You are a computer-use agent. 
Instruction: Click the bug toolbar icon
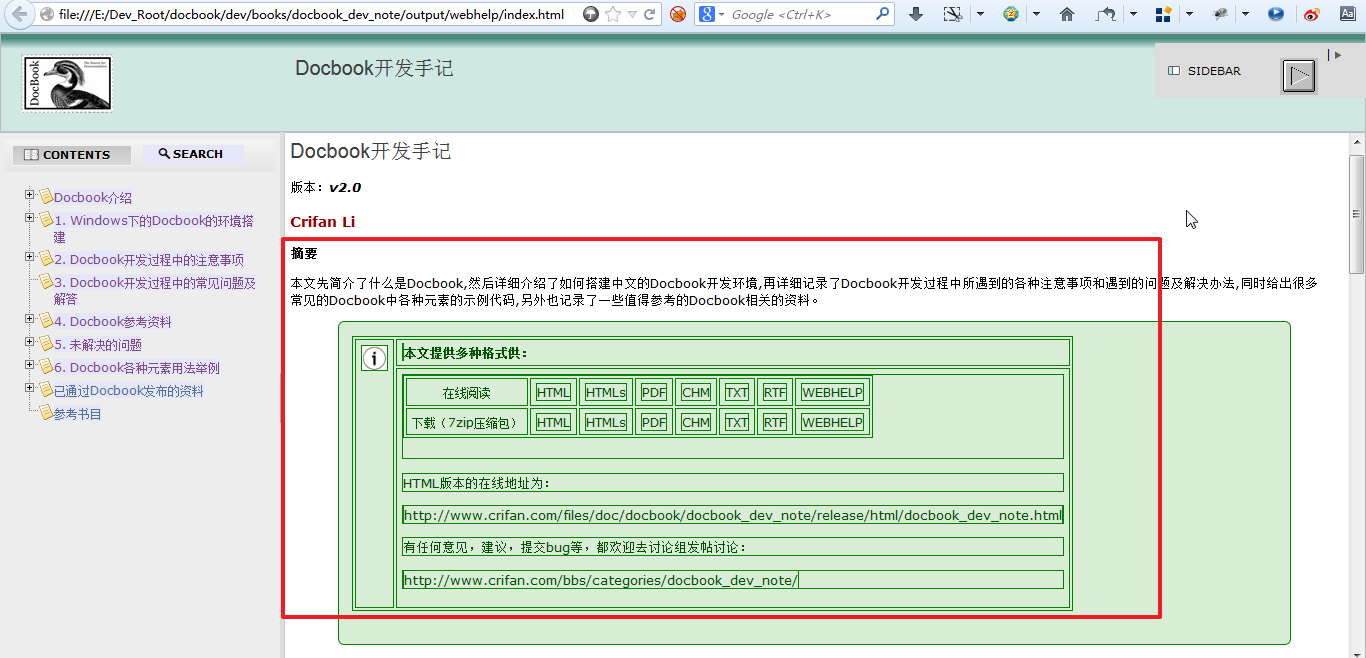1220,14
